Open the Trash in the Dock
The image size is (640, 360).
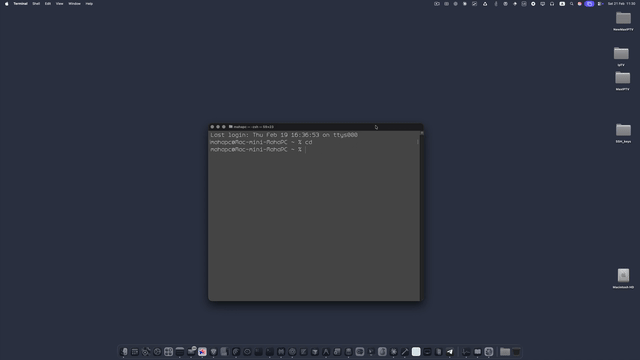pos(516,351)
